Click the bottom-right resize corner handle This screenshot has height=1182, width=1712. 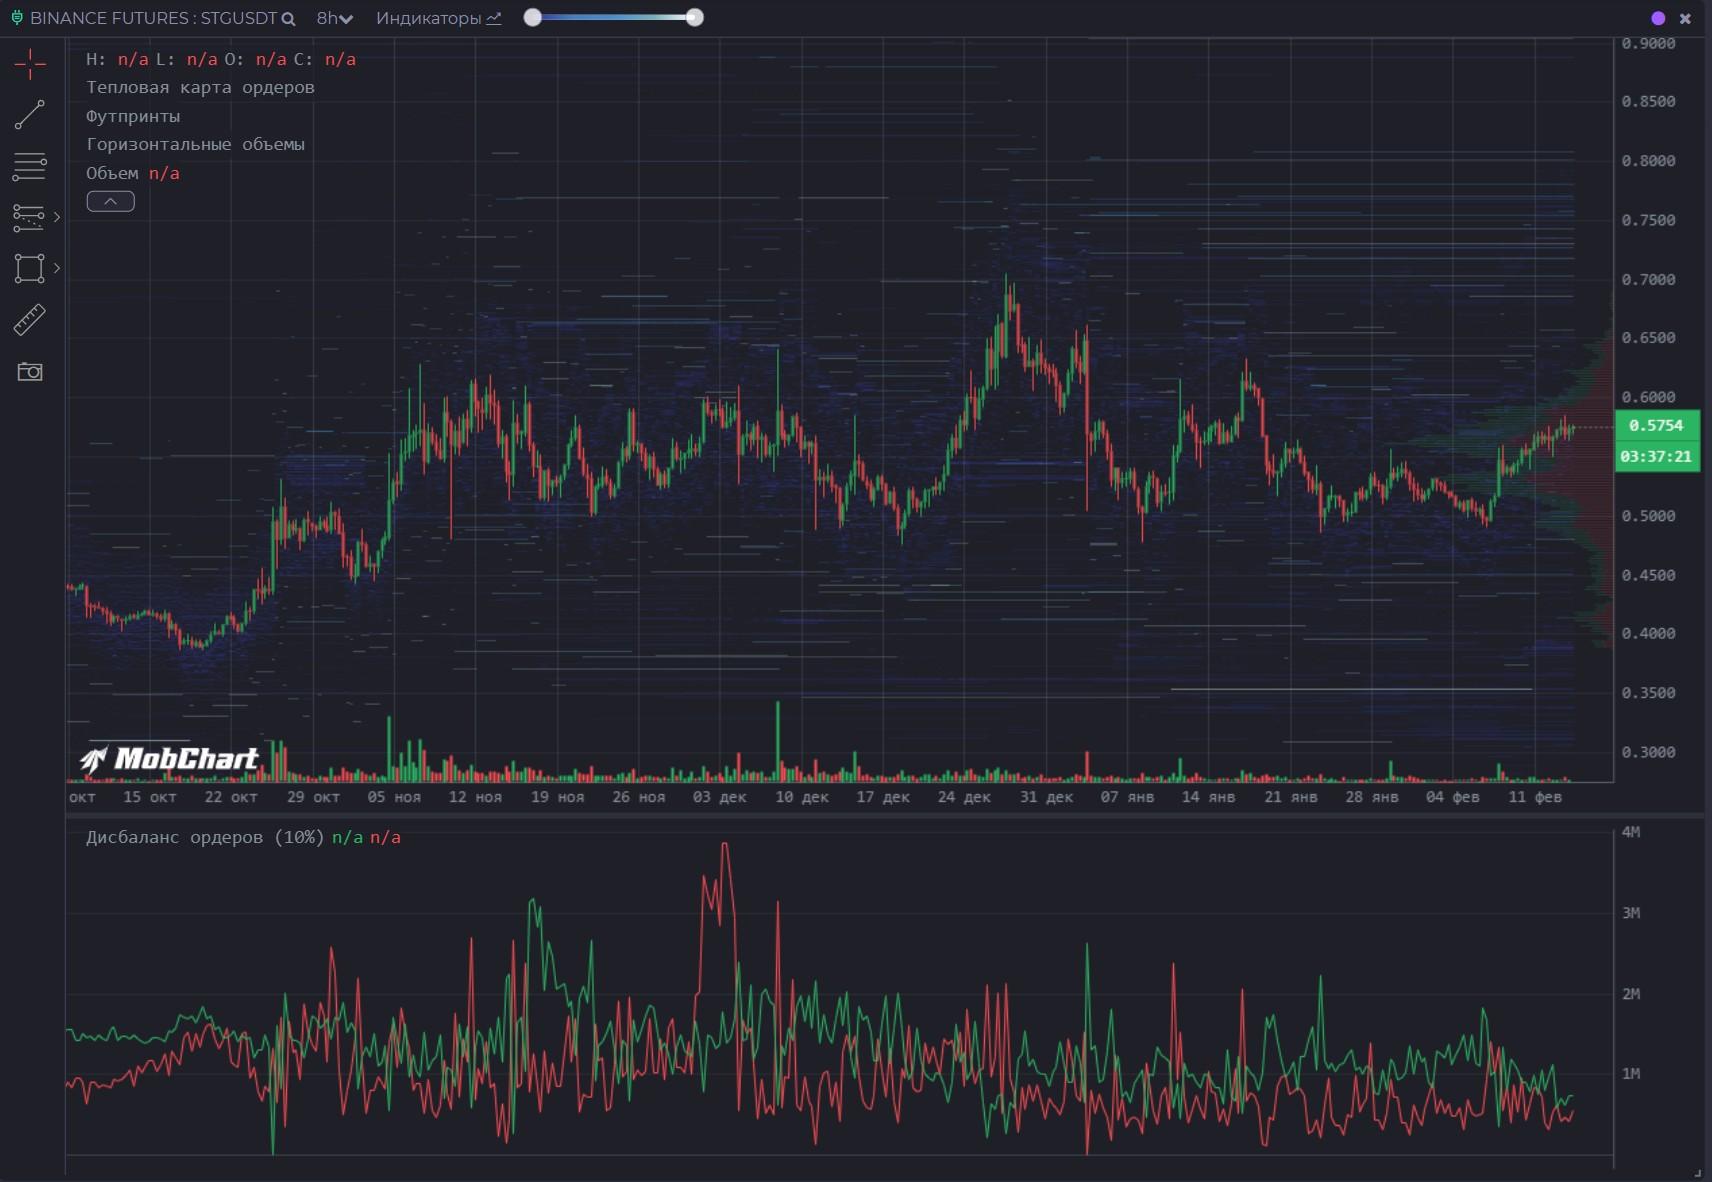click(1698, 1172)
